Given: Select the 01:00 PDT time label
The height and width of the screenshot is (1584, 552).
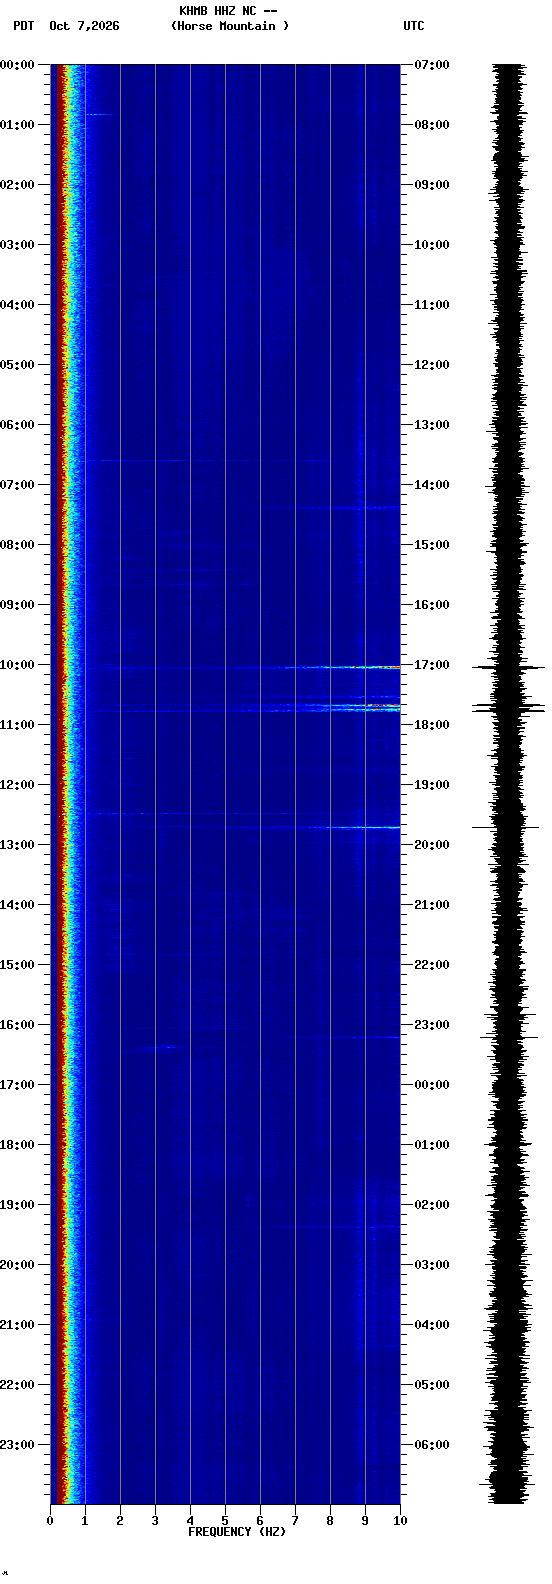Looking at the screenshot, I should [x=17, y=125].
